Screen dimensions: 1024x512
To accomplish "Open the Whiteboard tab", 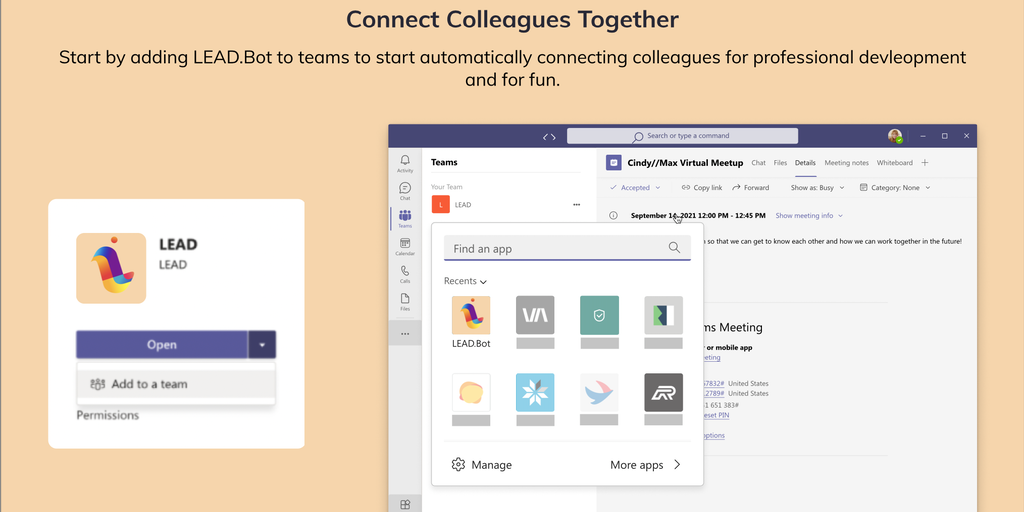I will pos(895,163).
